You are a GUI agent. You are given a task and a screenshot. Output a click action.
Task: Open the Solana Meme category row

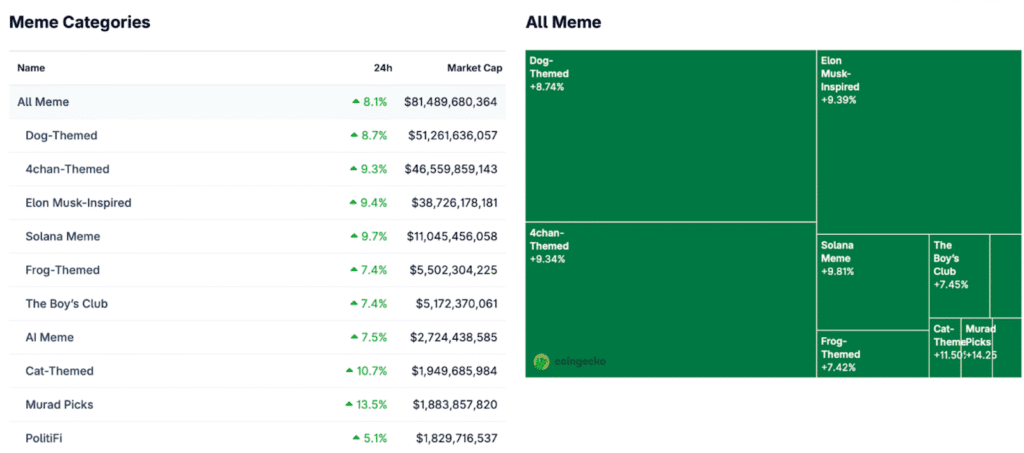click(x=62, y=236)
